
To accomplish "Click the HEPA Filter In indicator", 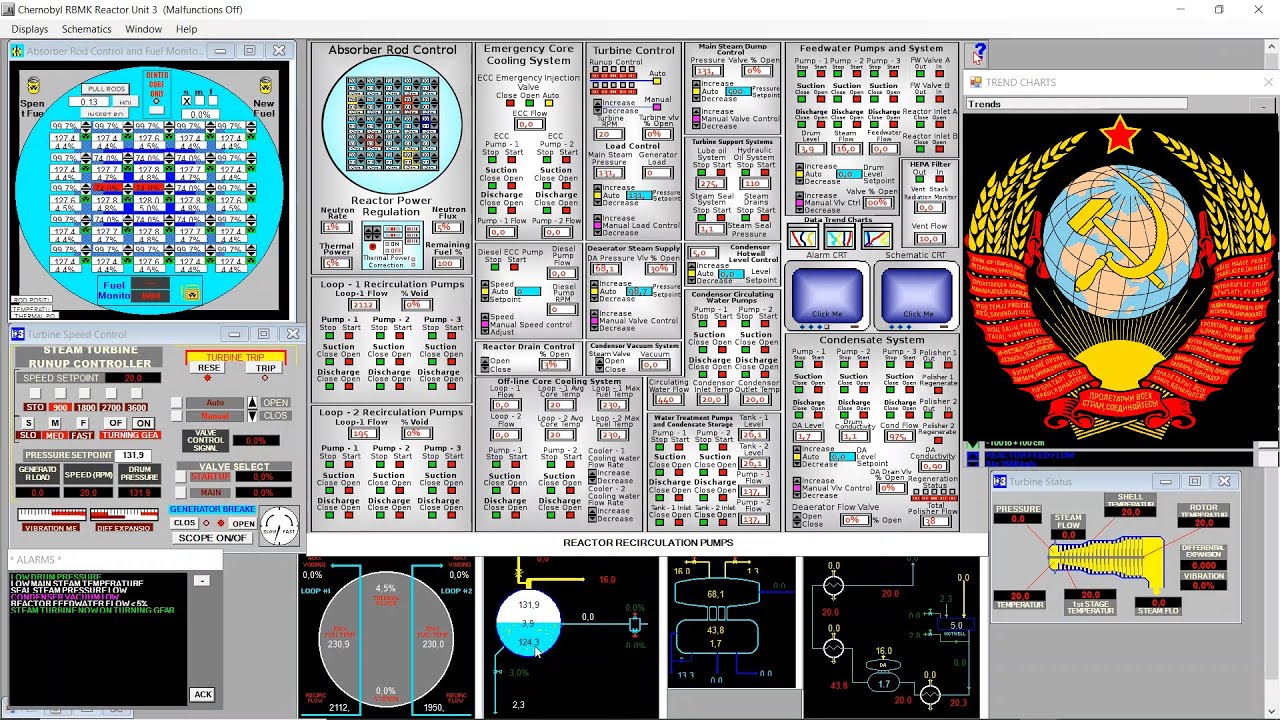I will coord(940,181).
